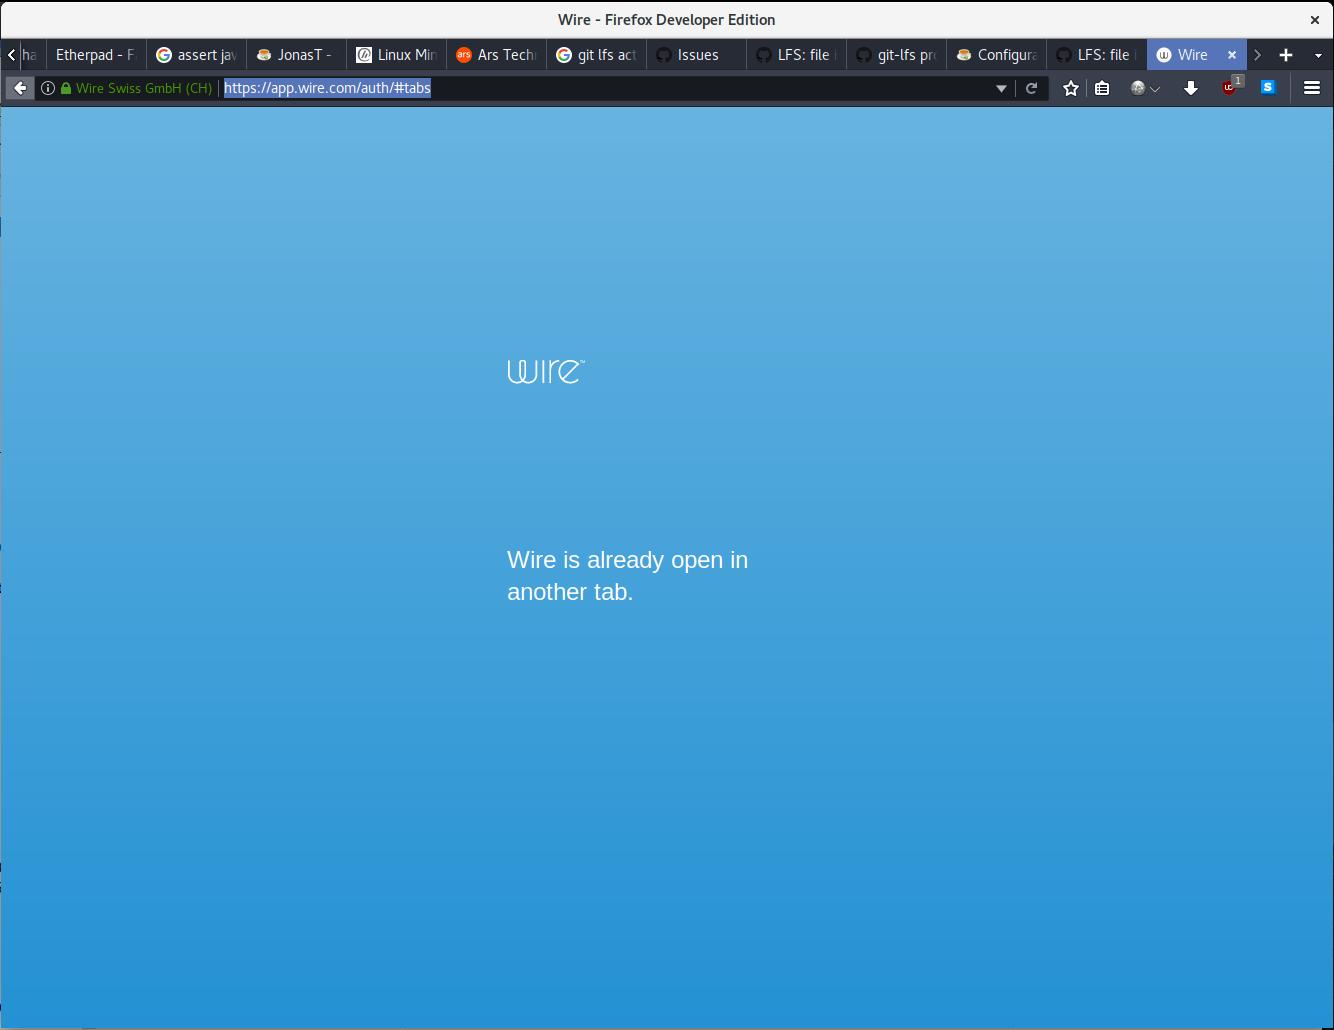Click the globe account container icon
Viewport: 1334px width, 1030px height.
pyautogui.click(x=1137, y=88)
